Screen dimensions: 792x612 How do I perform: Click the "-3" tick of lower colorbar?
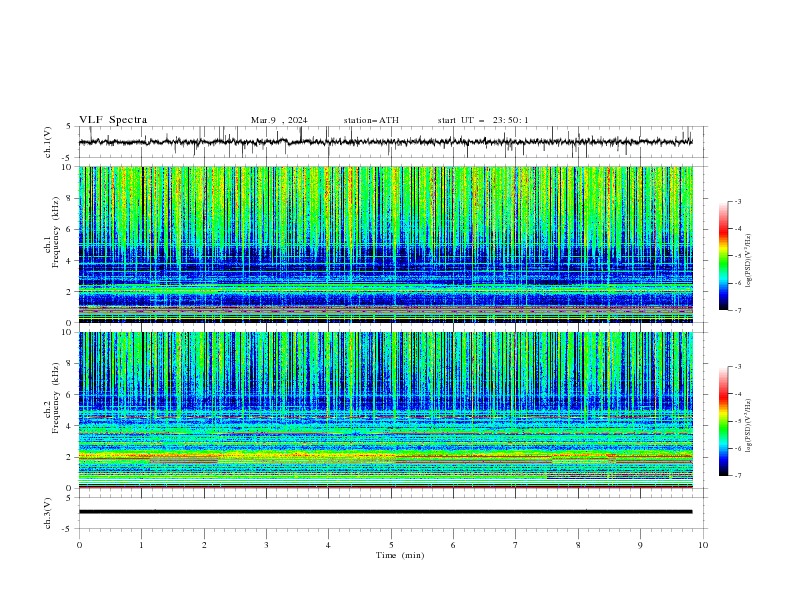[x=738, y=367]
